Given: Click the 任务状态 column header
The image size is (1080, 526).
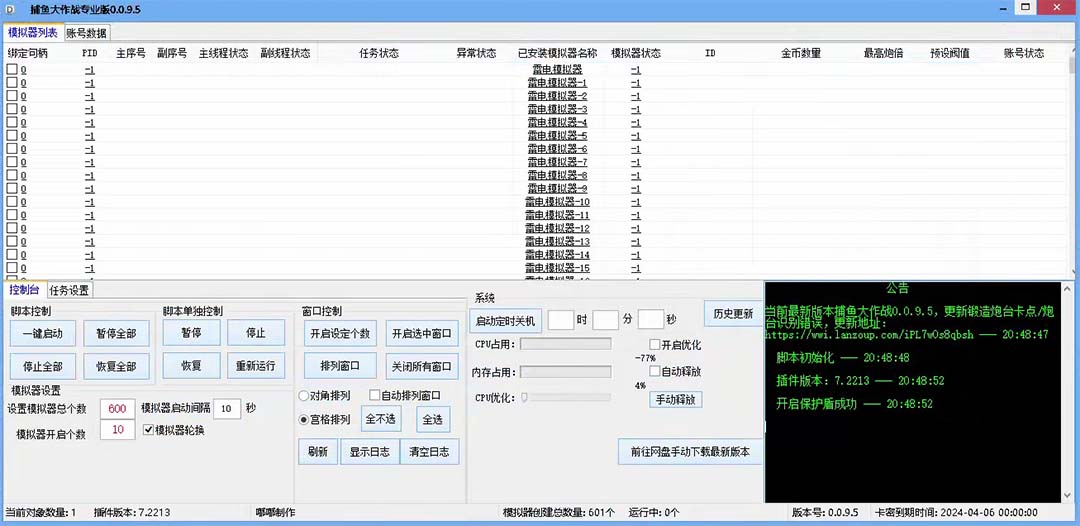Looking at the screenshot, I should pos(379,53).
